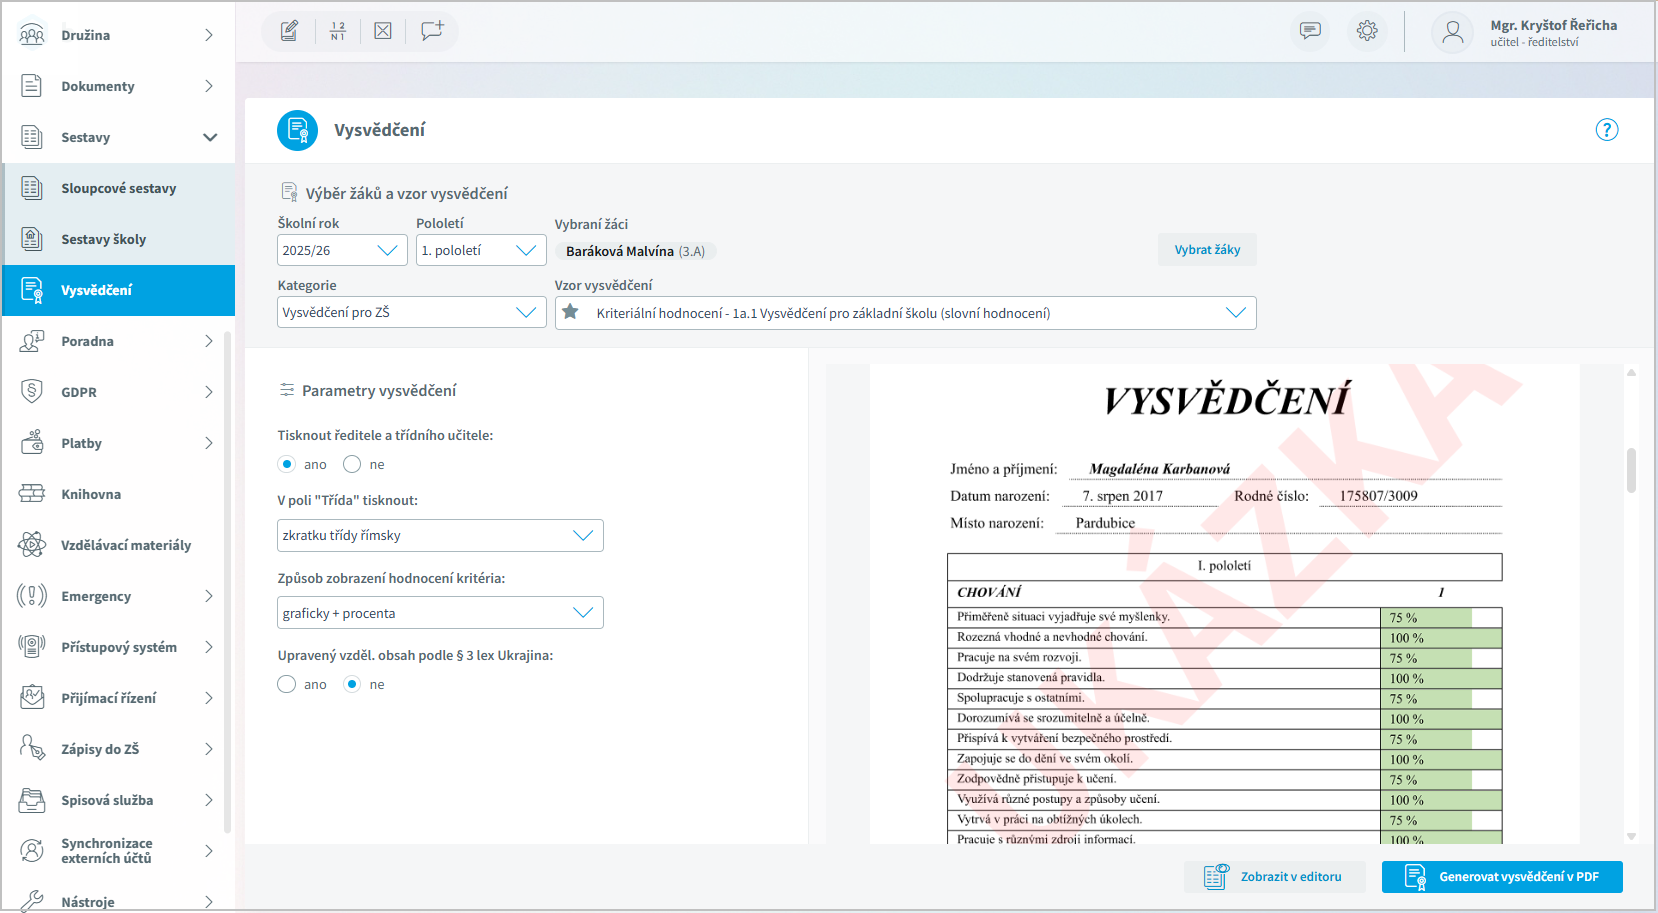Image resolution: width=1658 pixels, height=913 pixels.
Task: Open the Školní rok dropdown
Action: pos(342,250)
